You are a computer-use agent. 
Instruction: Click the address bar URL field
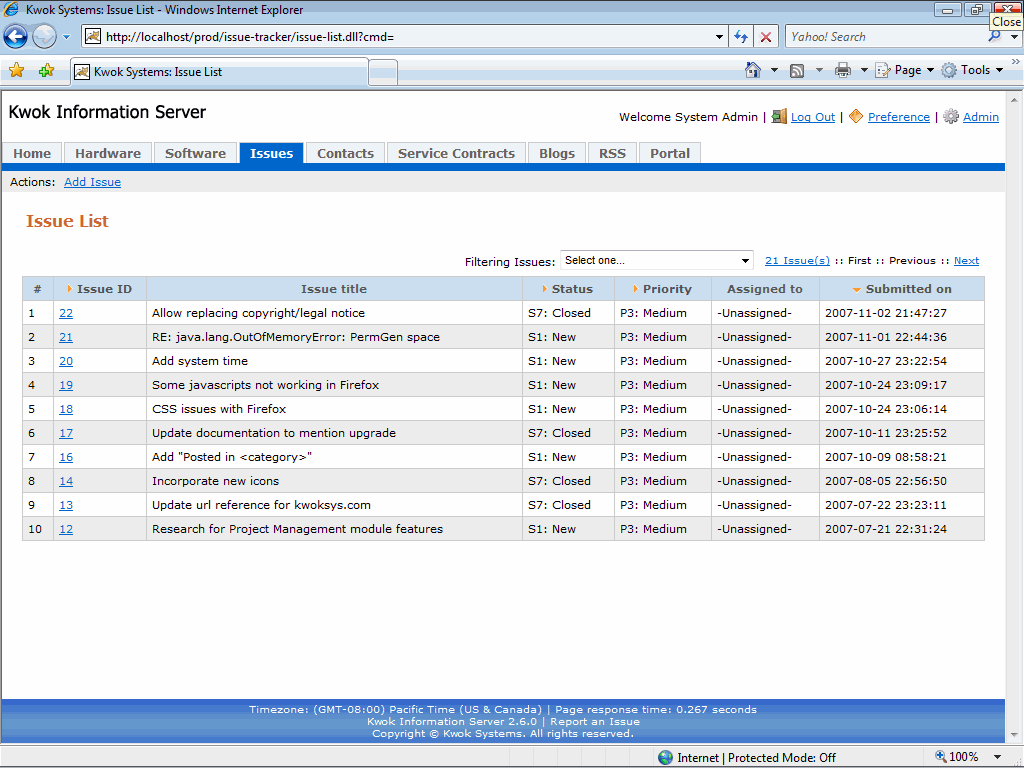tap(398, 37)
